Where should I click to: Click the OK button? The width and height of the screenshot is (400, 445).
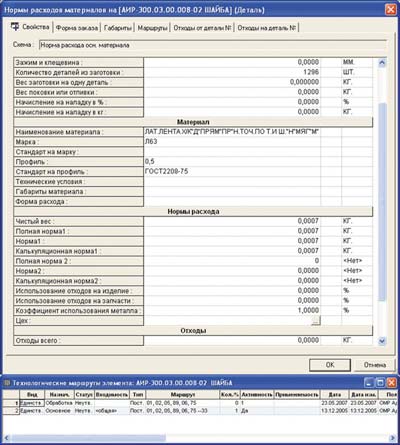coord(330,365)
